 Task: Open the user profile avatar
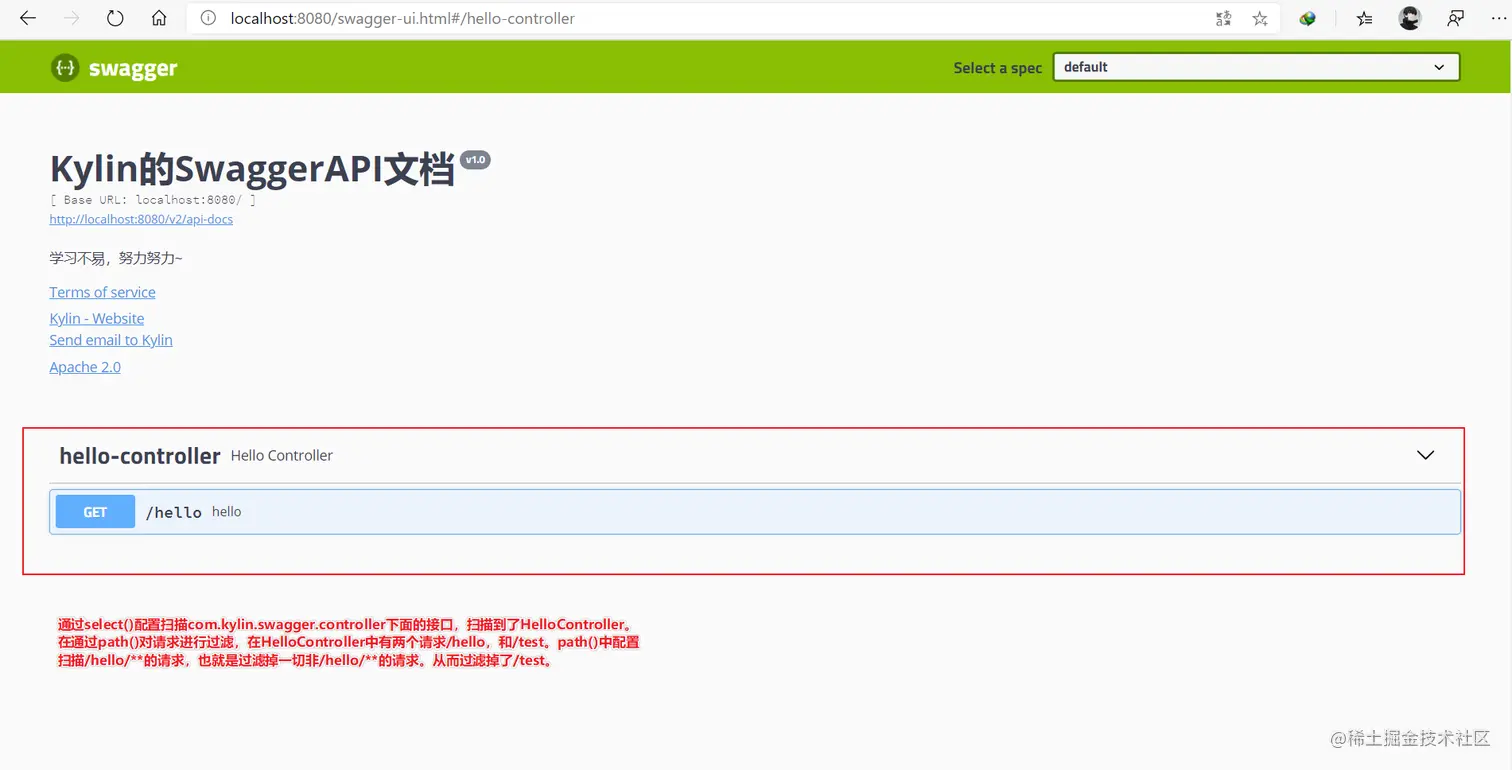click(1410, 18)
